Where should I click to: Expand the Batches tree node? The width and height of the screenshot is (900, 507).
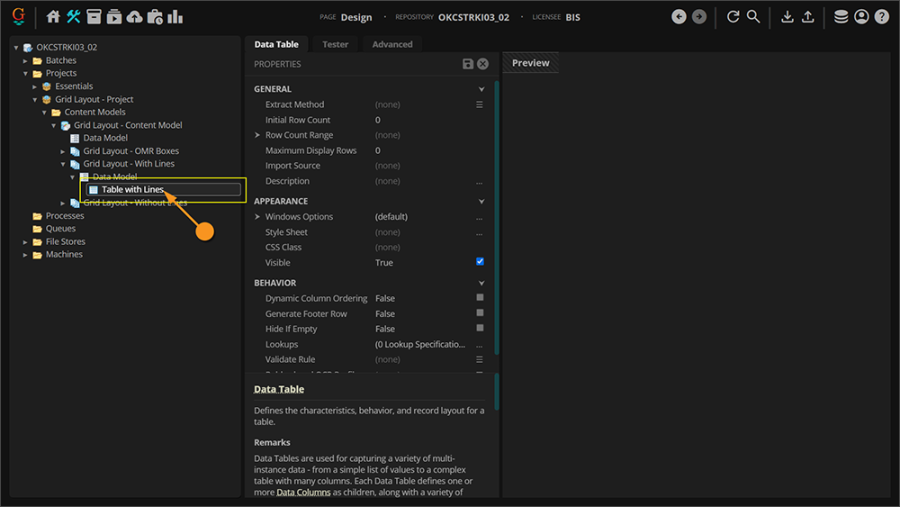point(26,61)
